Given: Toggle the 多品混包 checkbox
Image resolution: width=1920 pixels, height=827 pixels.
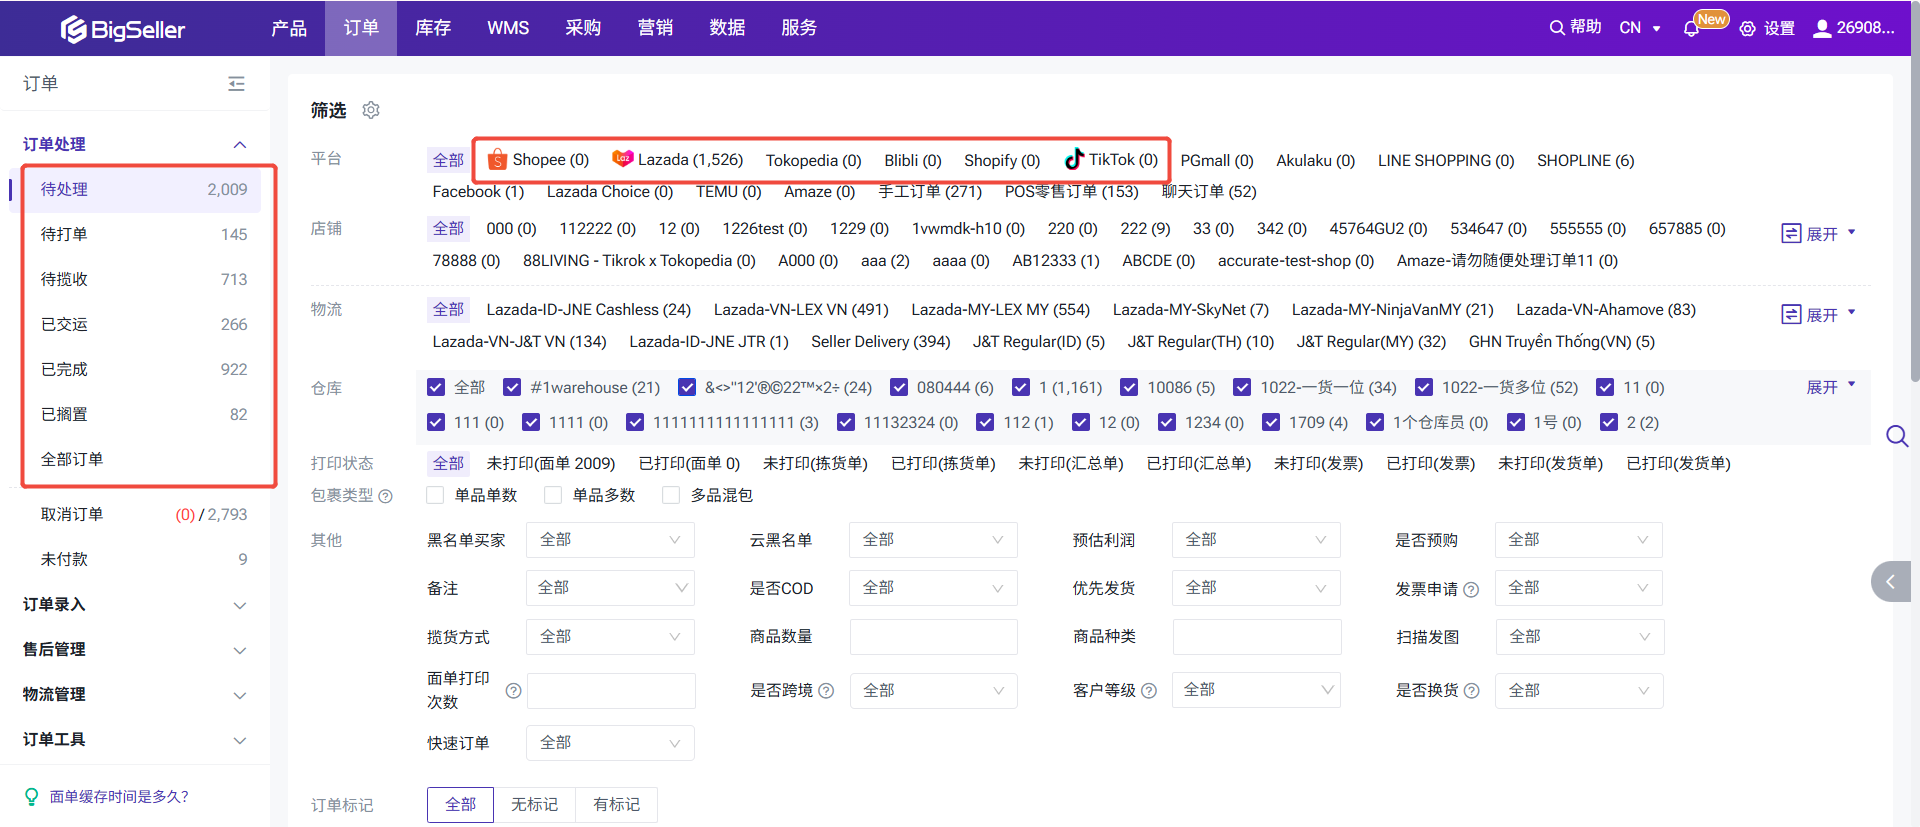Looking at the screenshot, I should tap(671, 495).
